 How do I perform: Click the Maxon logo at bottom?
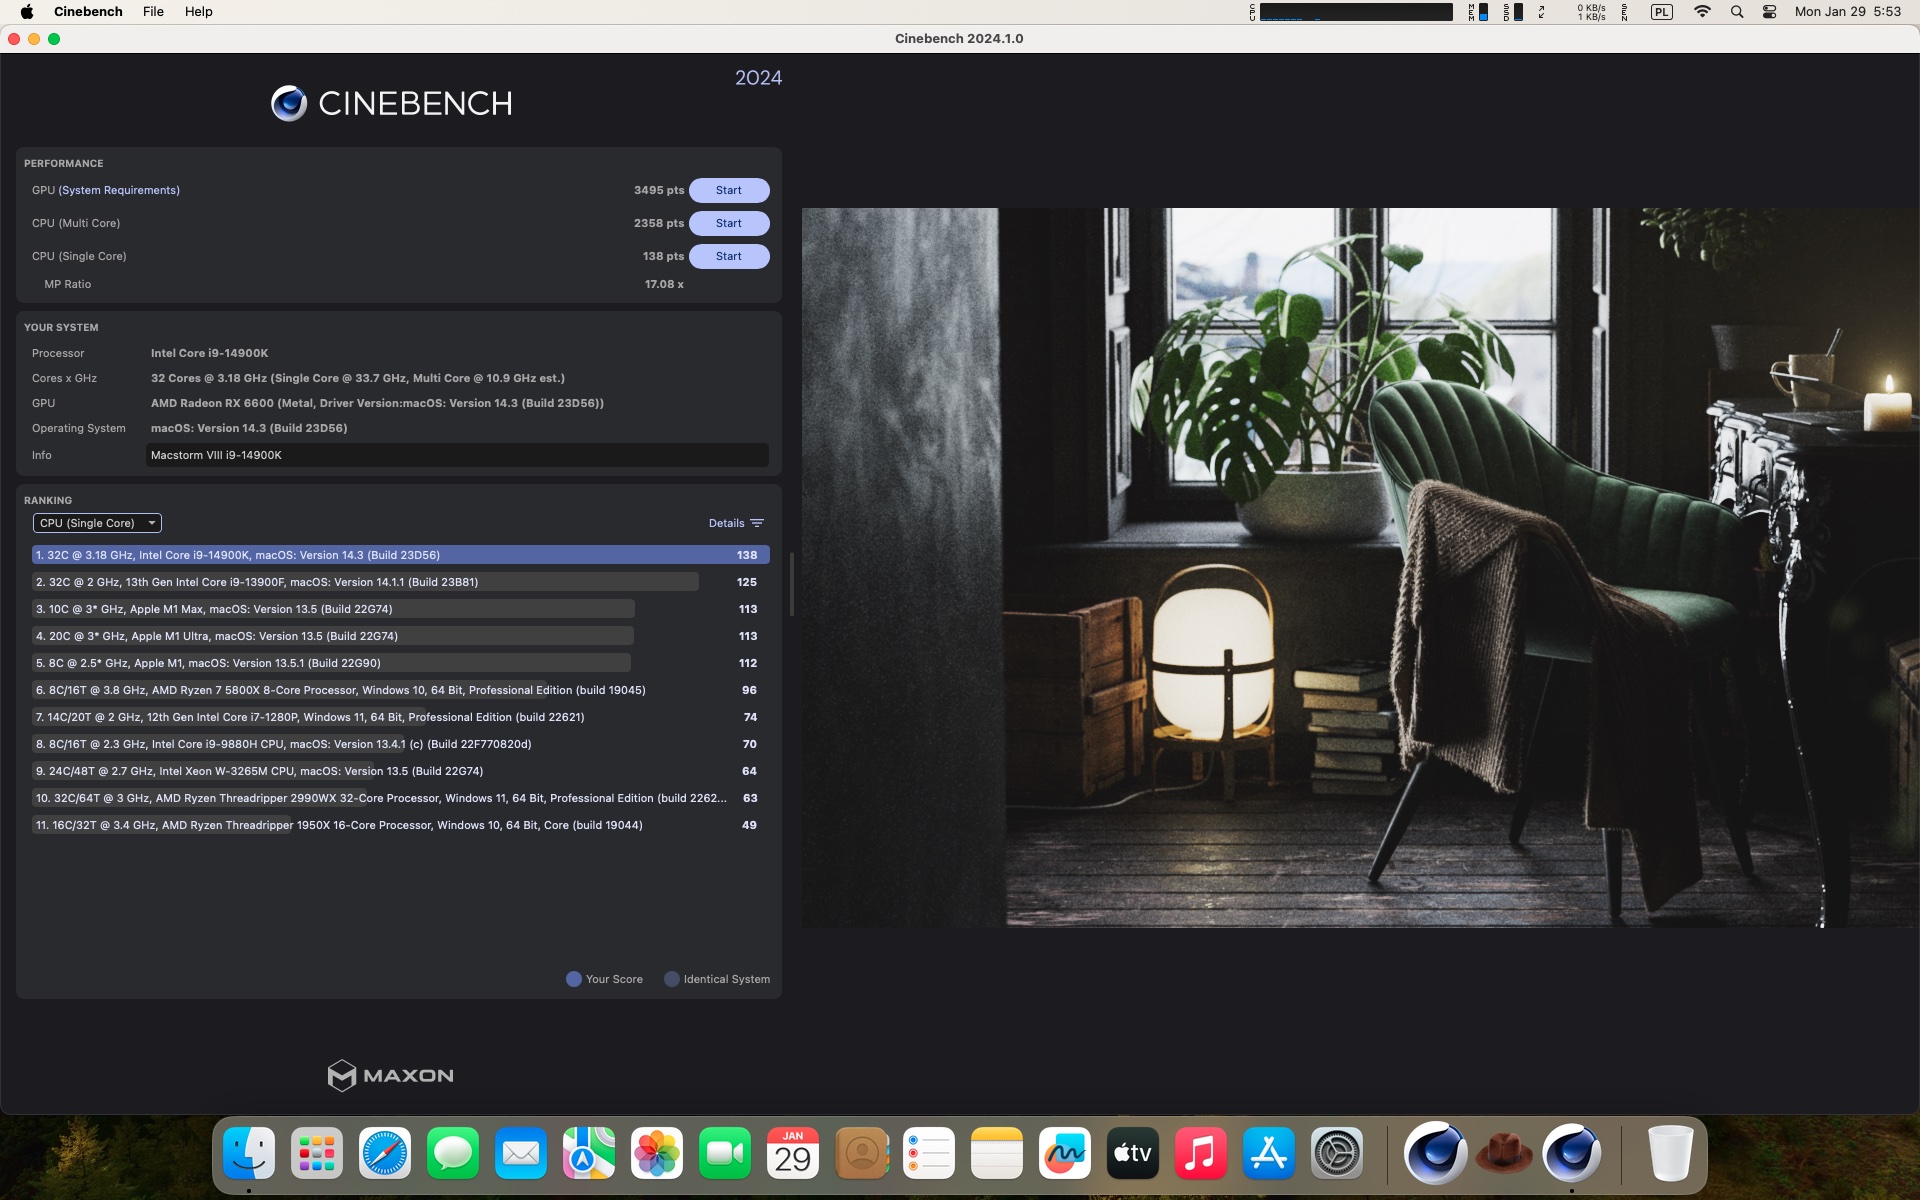coord(390,1075)
